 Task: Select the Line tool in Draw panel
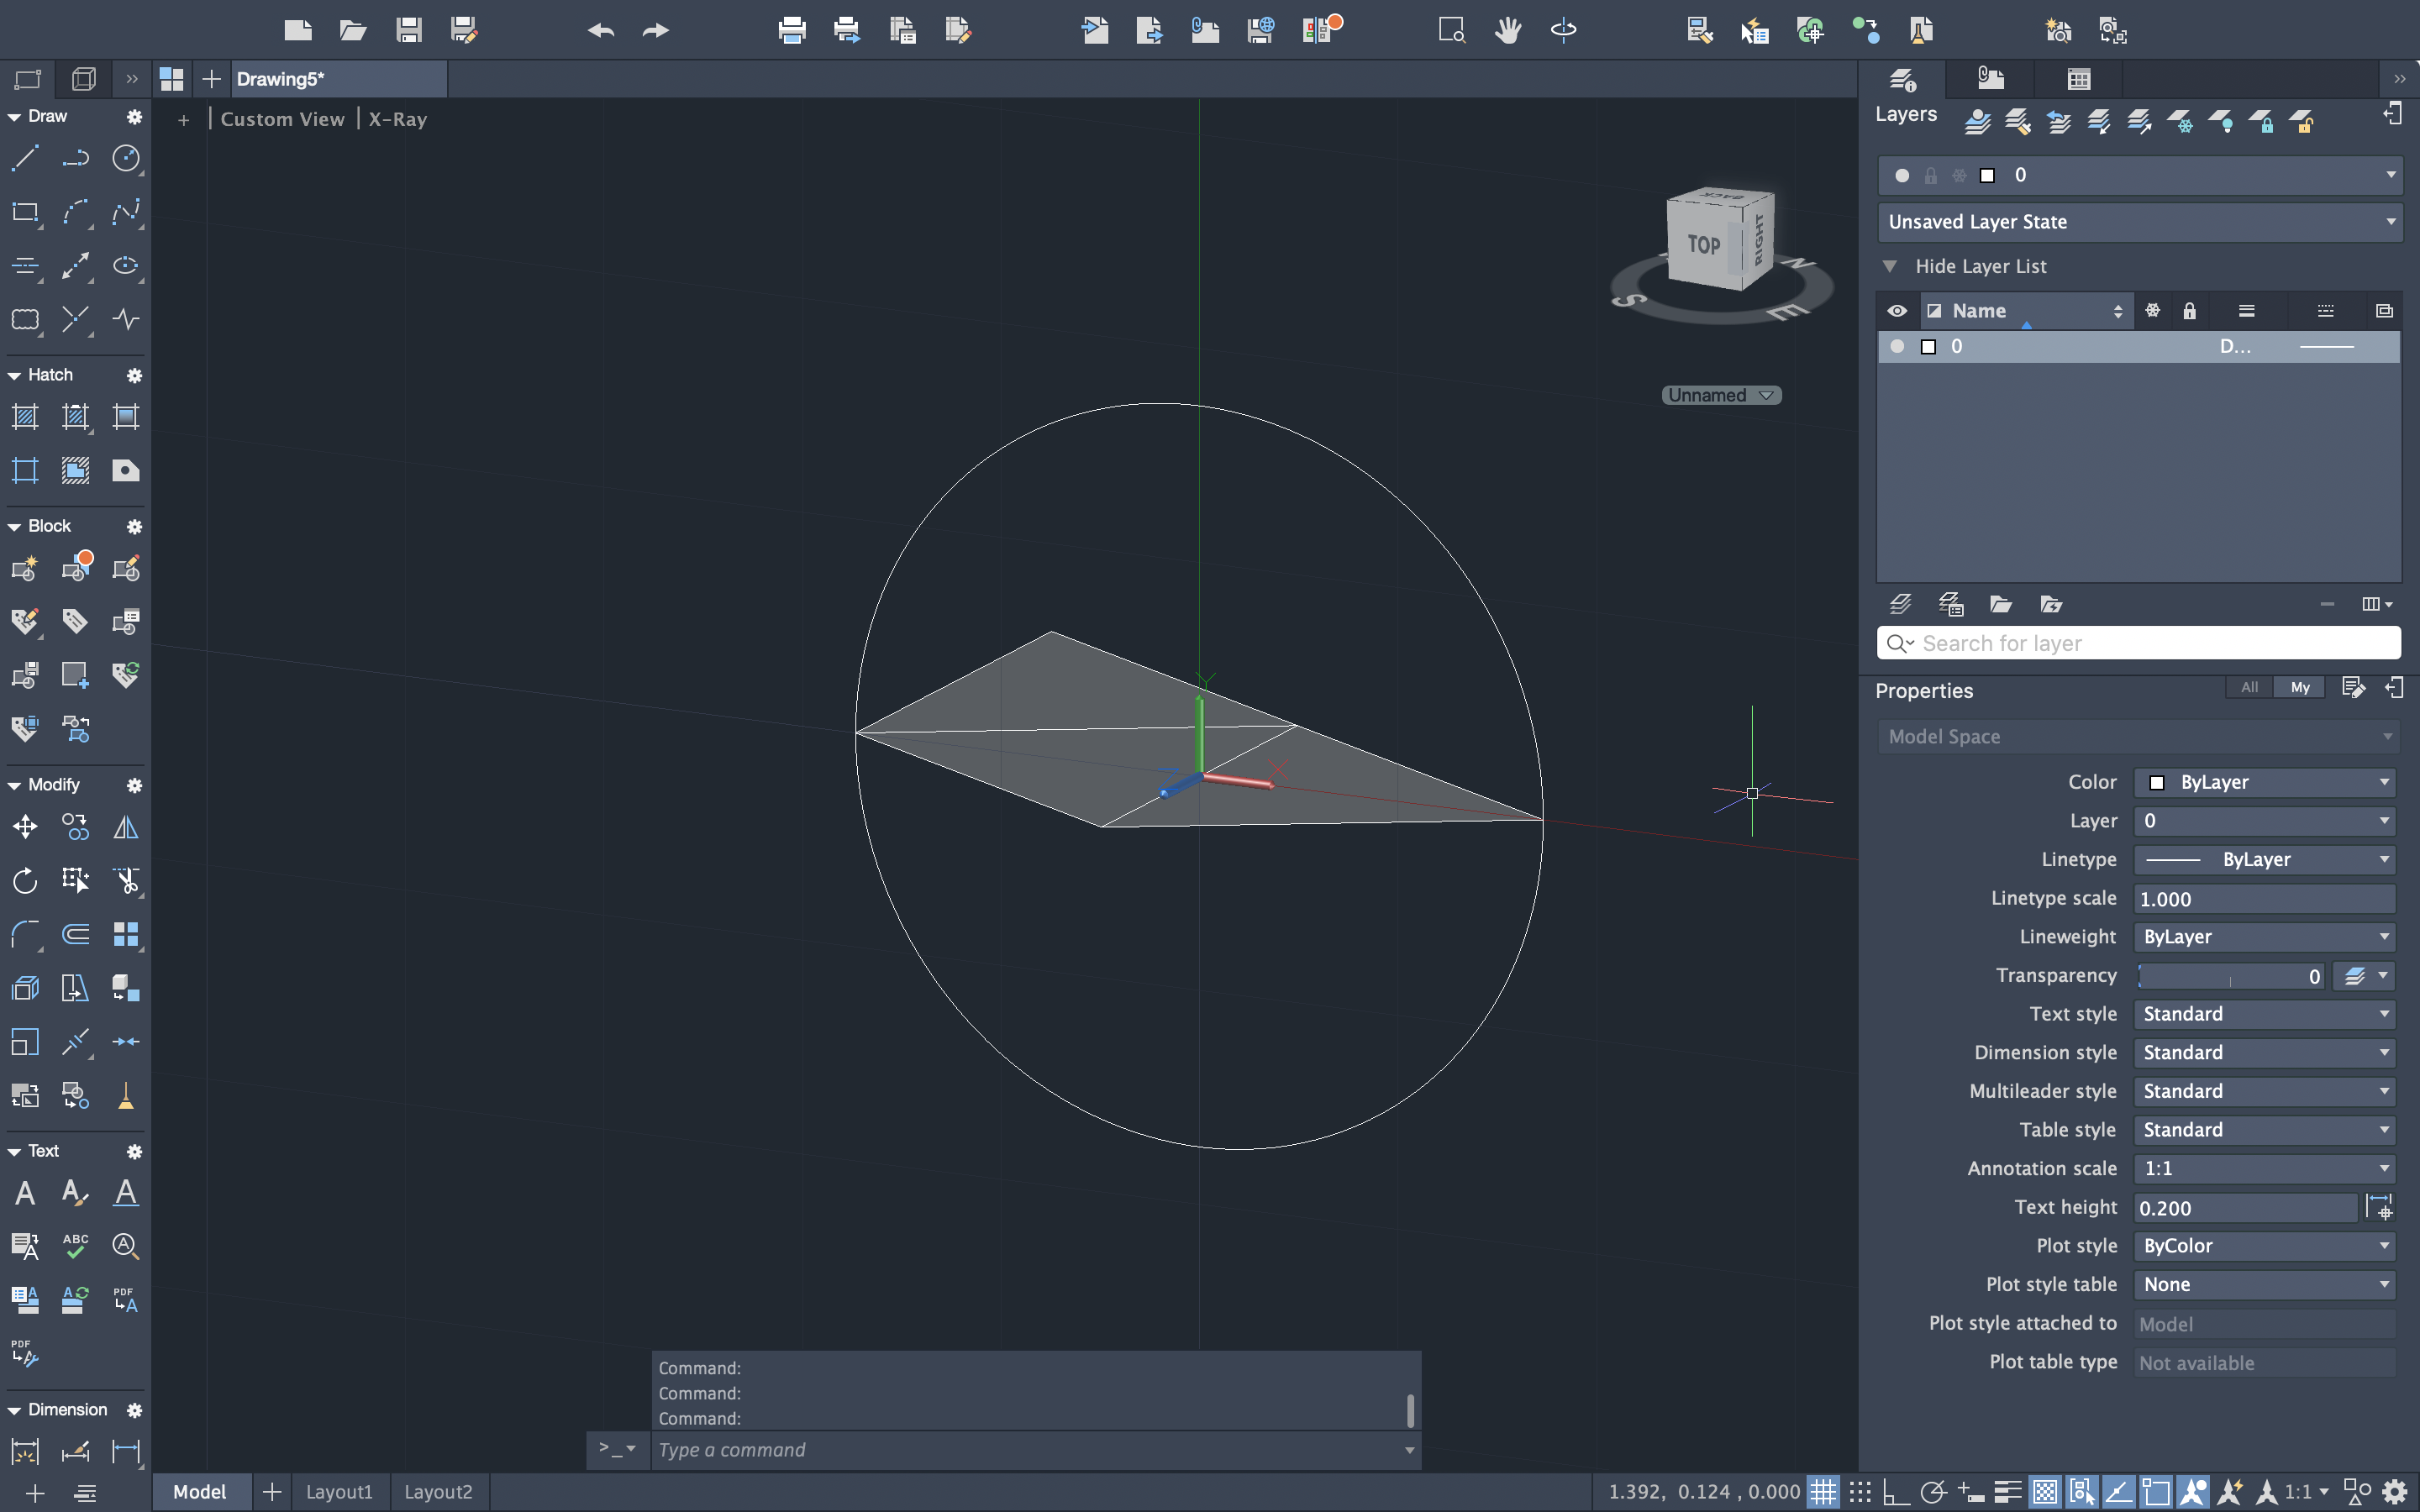coord(25,159)
